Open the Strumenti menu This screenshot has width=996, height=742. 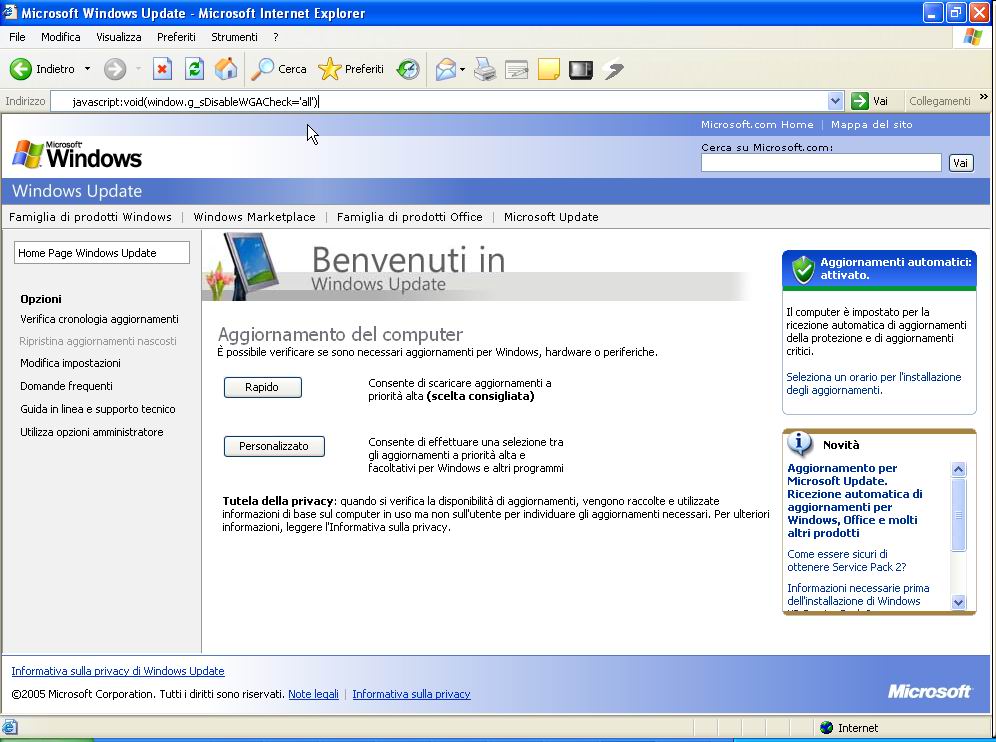click(x=234, y=37)
